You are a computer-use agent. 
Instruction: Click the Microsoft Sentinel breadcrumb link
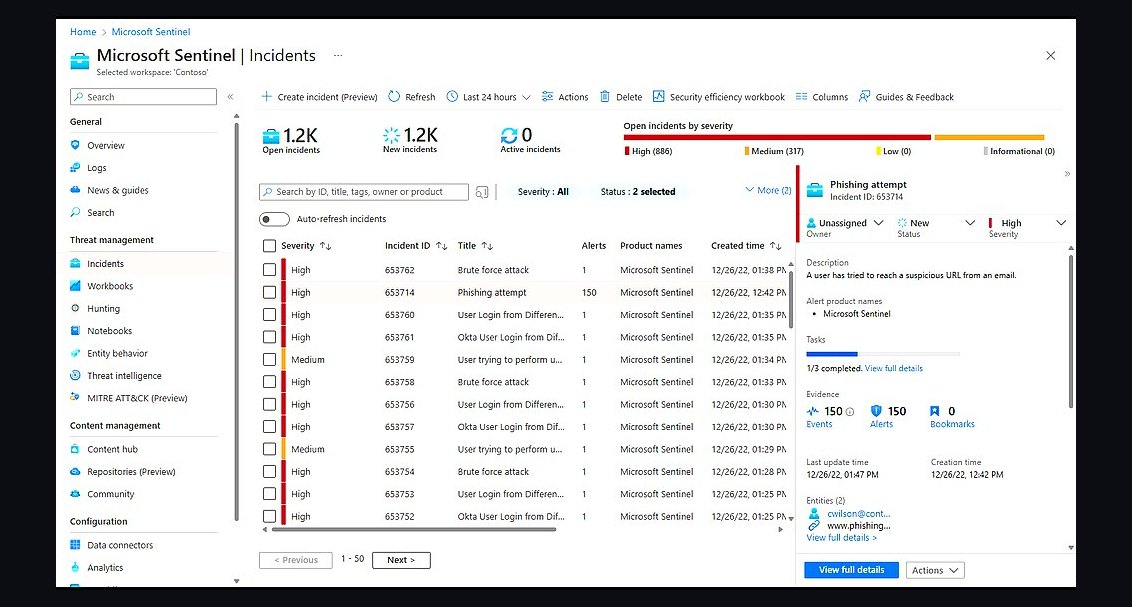pyautogui.click(x=151, y=32)
